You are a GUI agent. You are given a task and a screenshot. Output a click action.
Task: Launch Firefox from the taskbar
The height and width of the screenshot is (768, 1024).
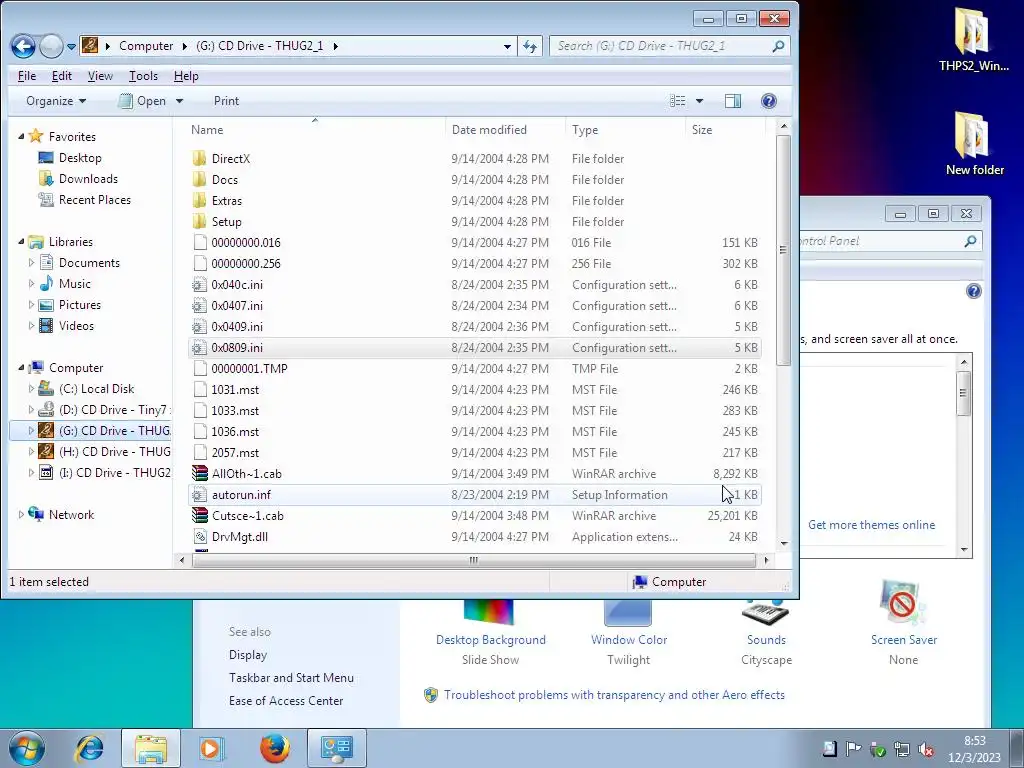tap(275, 748)
